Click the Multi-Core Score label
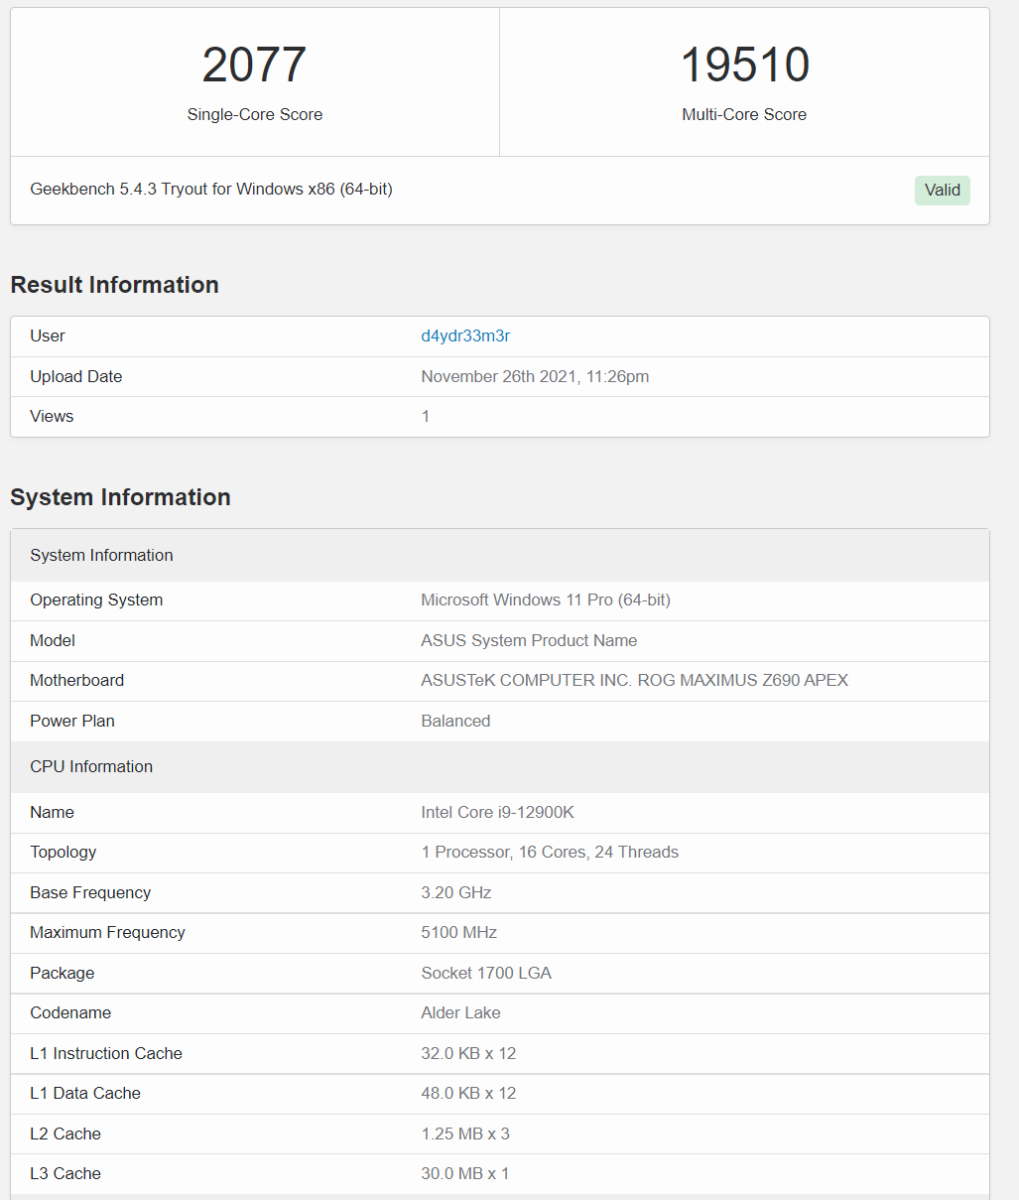 pos(744,114)
